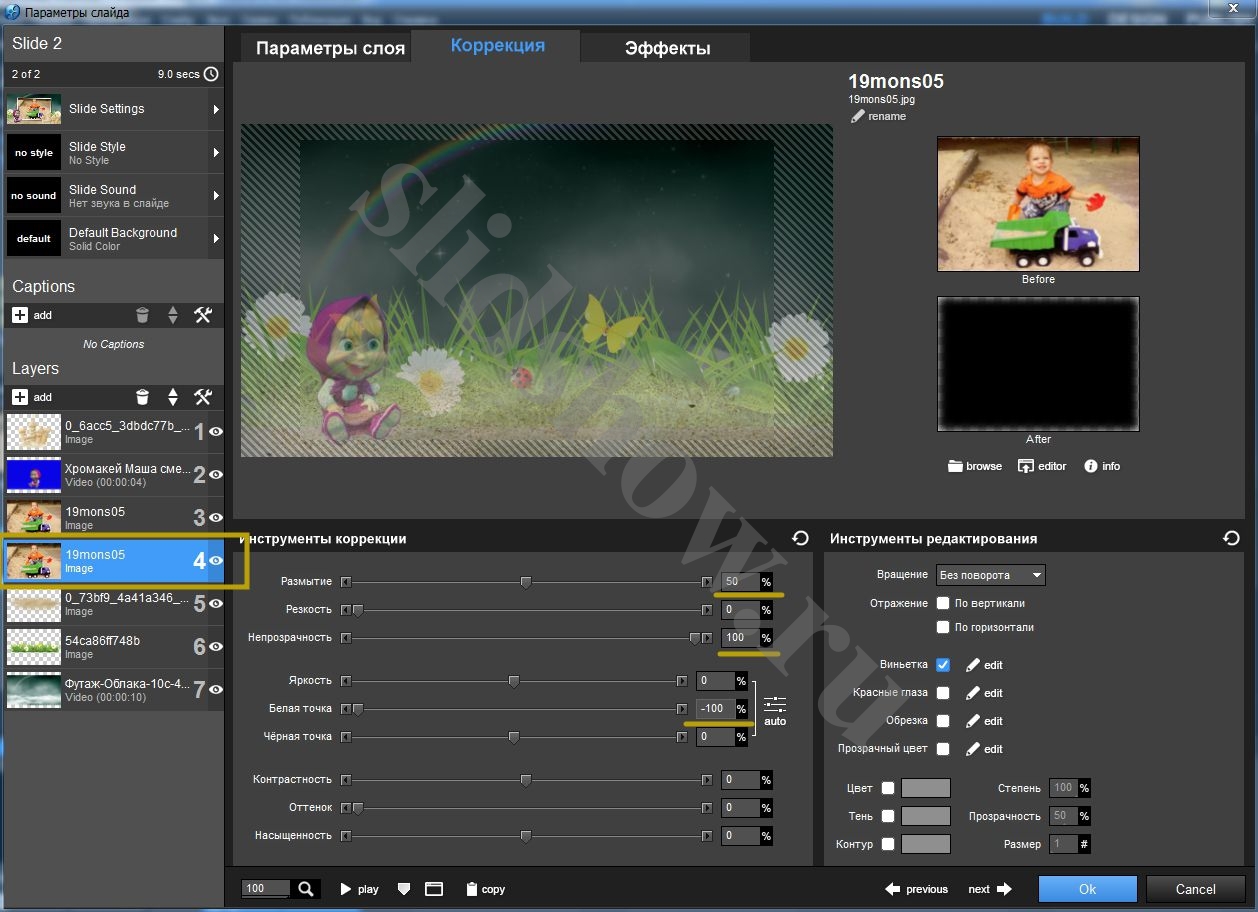Edit crop (Обрезка) settings
Viewport: 1258px width, 912px height.
click(984, 721)
